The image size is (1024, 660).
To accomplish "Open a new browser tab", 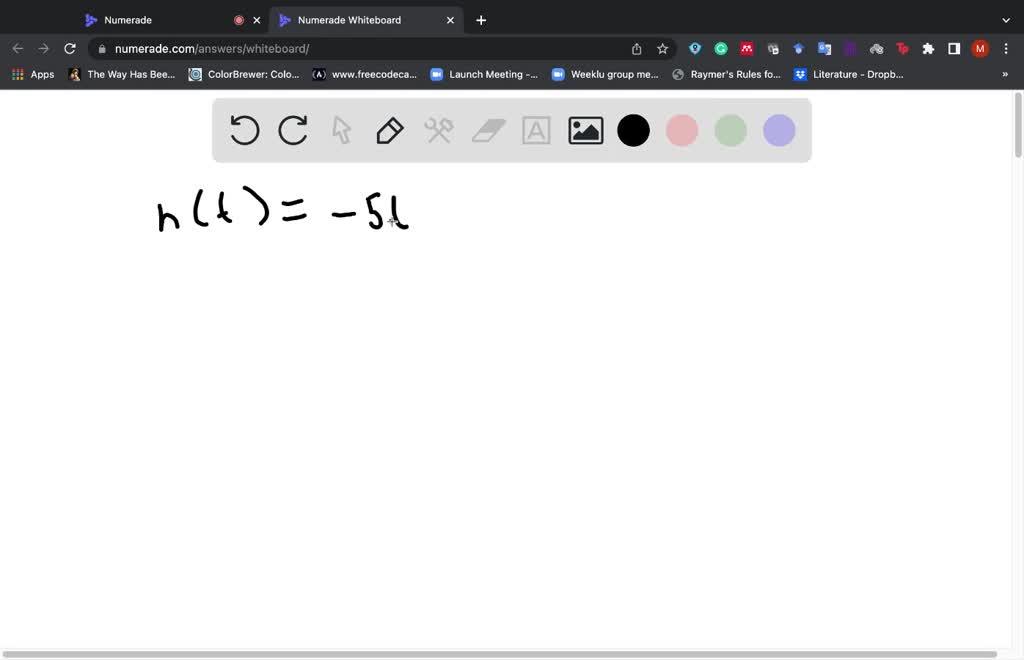I will click(x=481, y=20).
